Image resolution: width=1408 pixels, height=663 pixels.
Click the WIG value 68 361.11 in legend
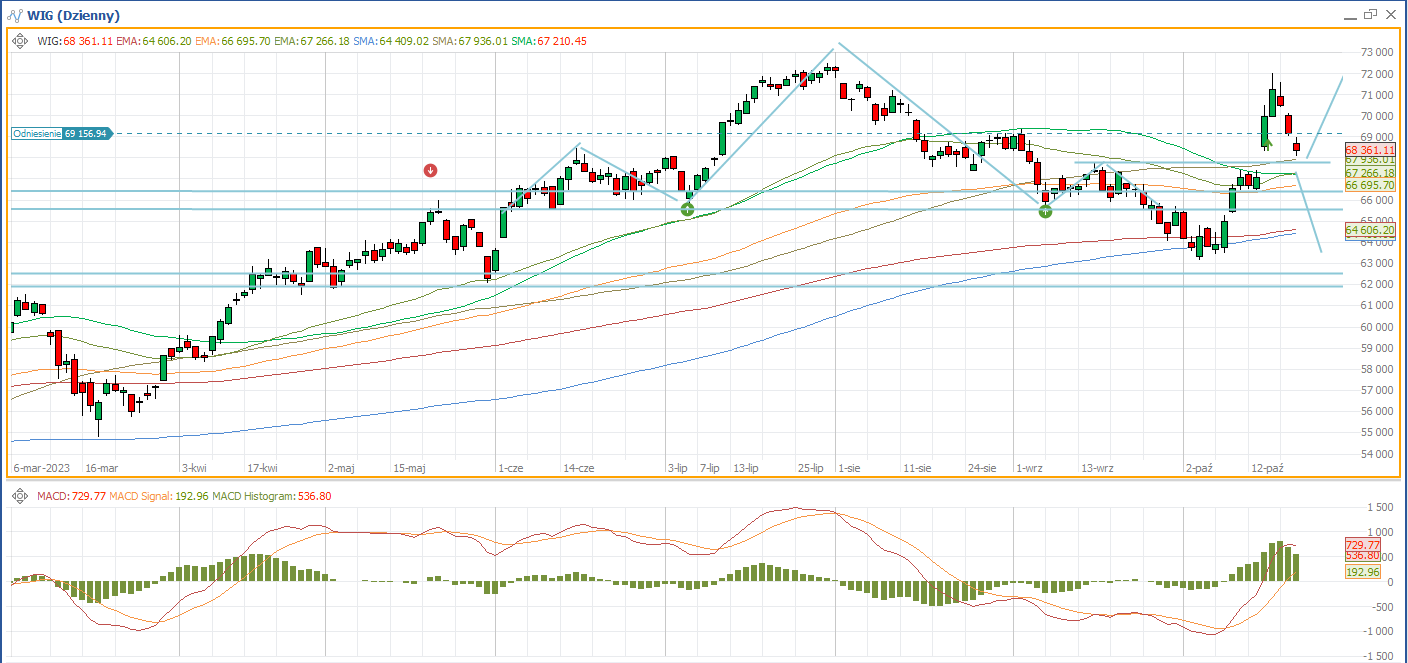(84, 41)
